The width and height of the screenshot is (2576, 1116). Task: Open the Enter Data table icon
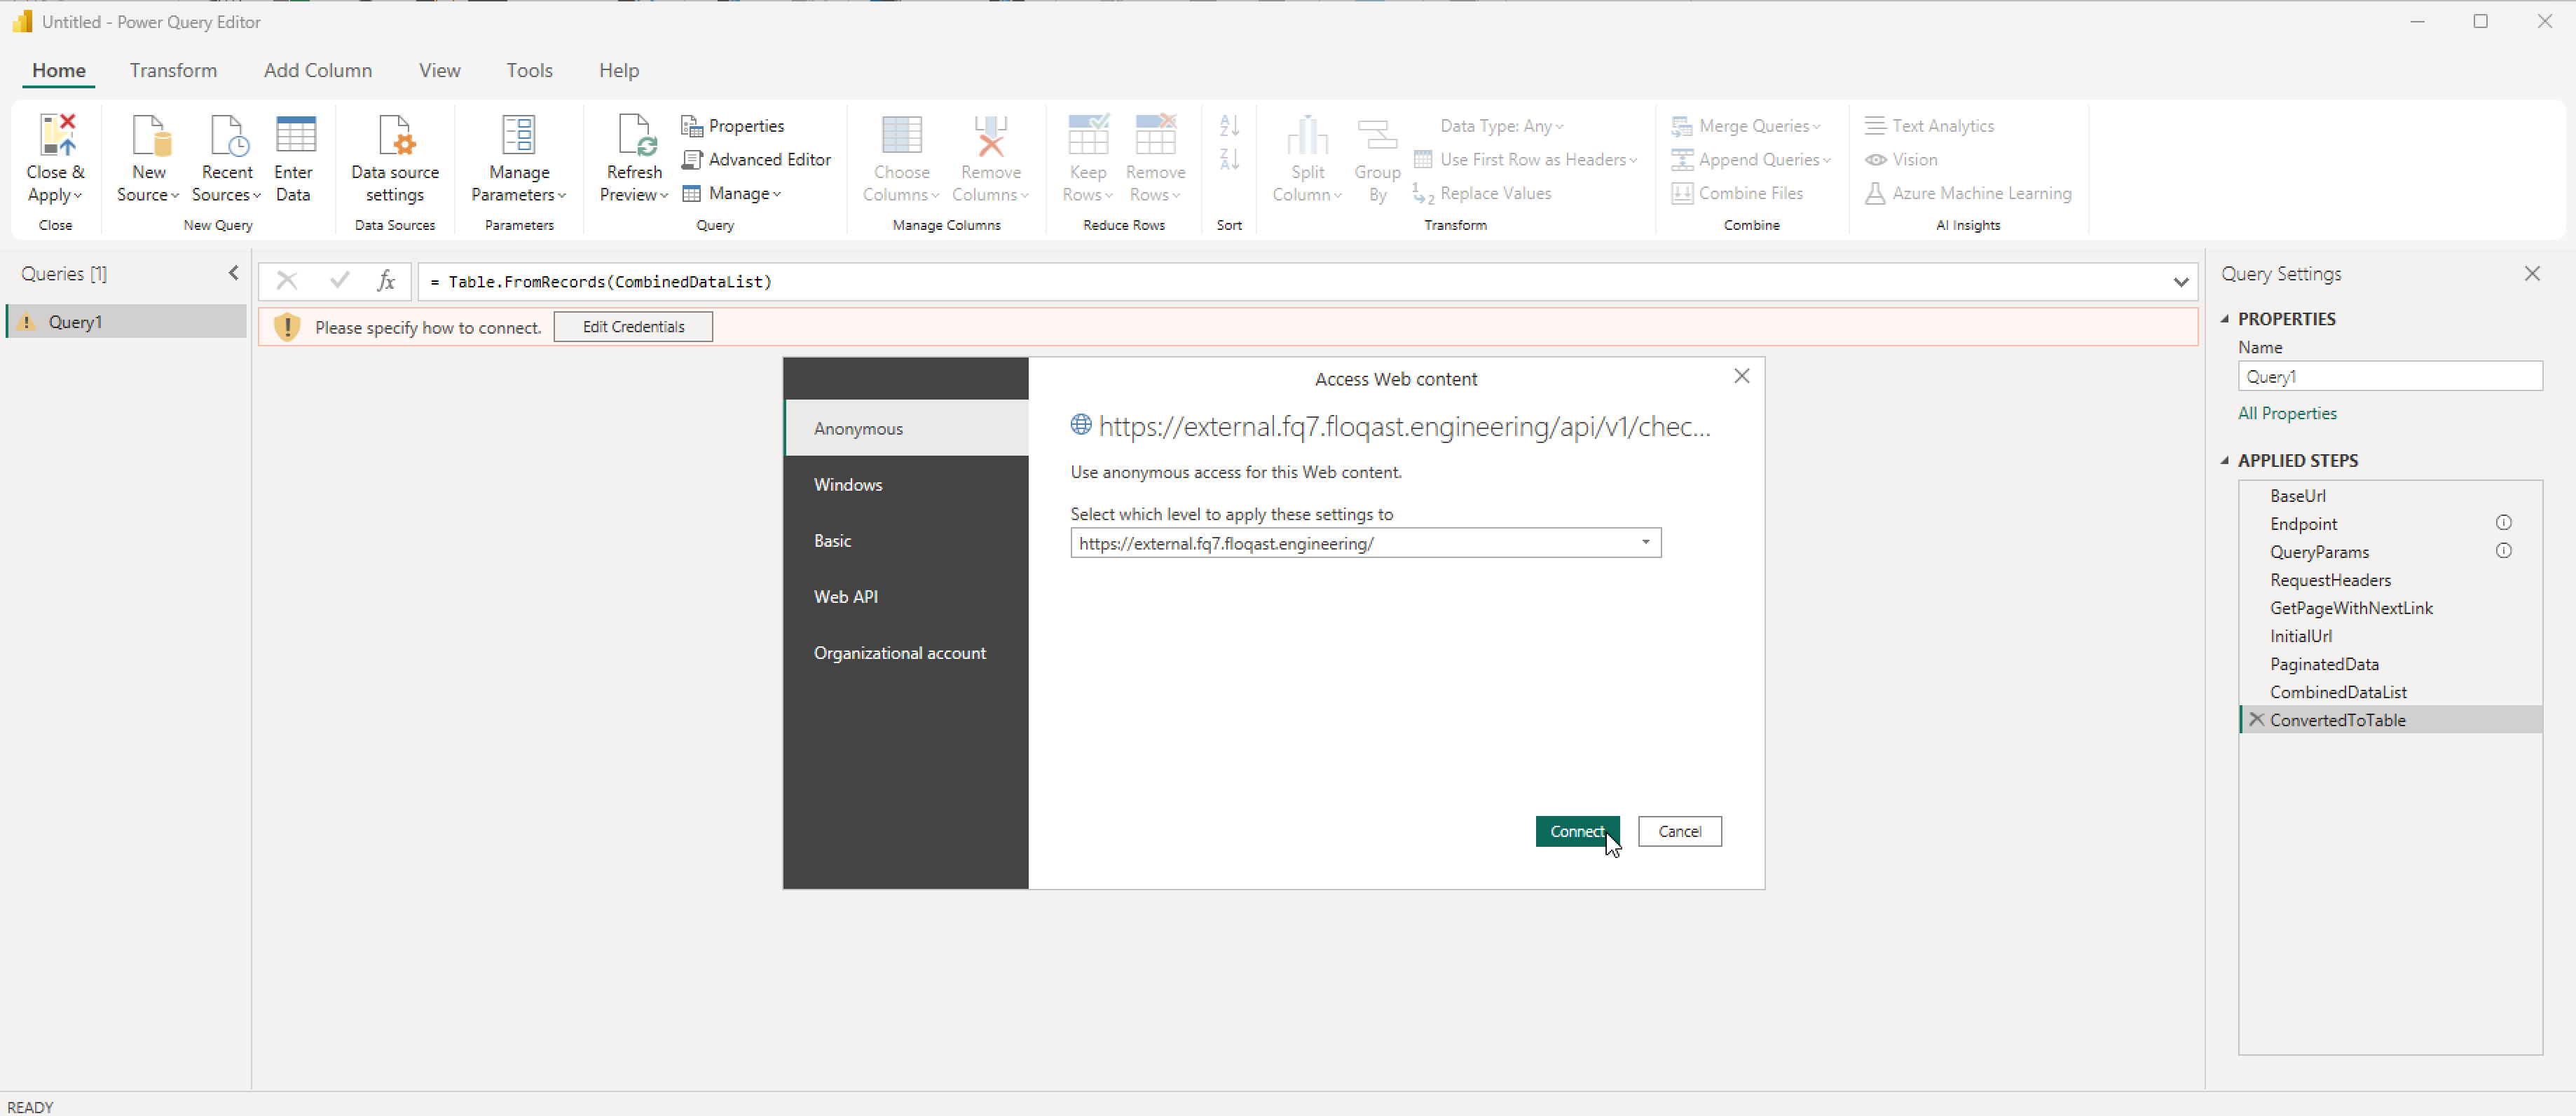tap(294, 135)
